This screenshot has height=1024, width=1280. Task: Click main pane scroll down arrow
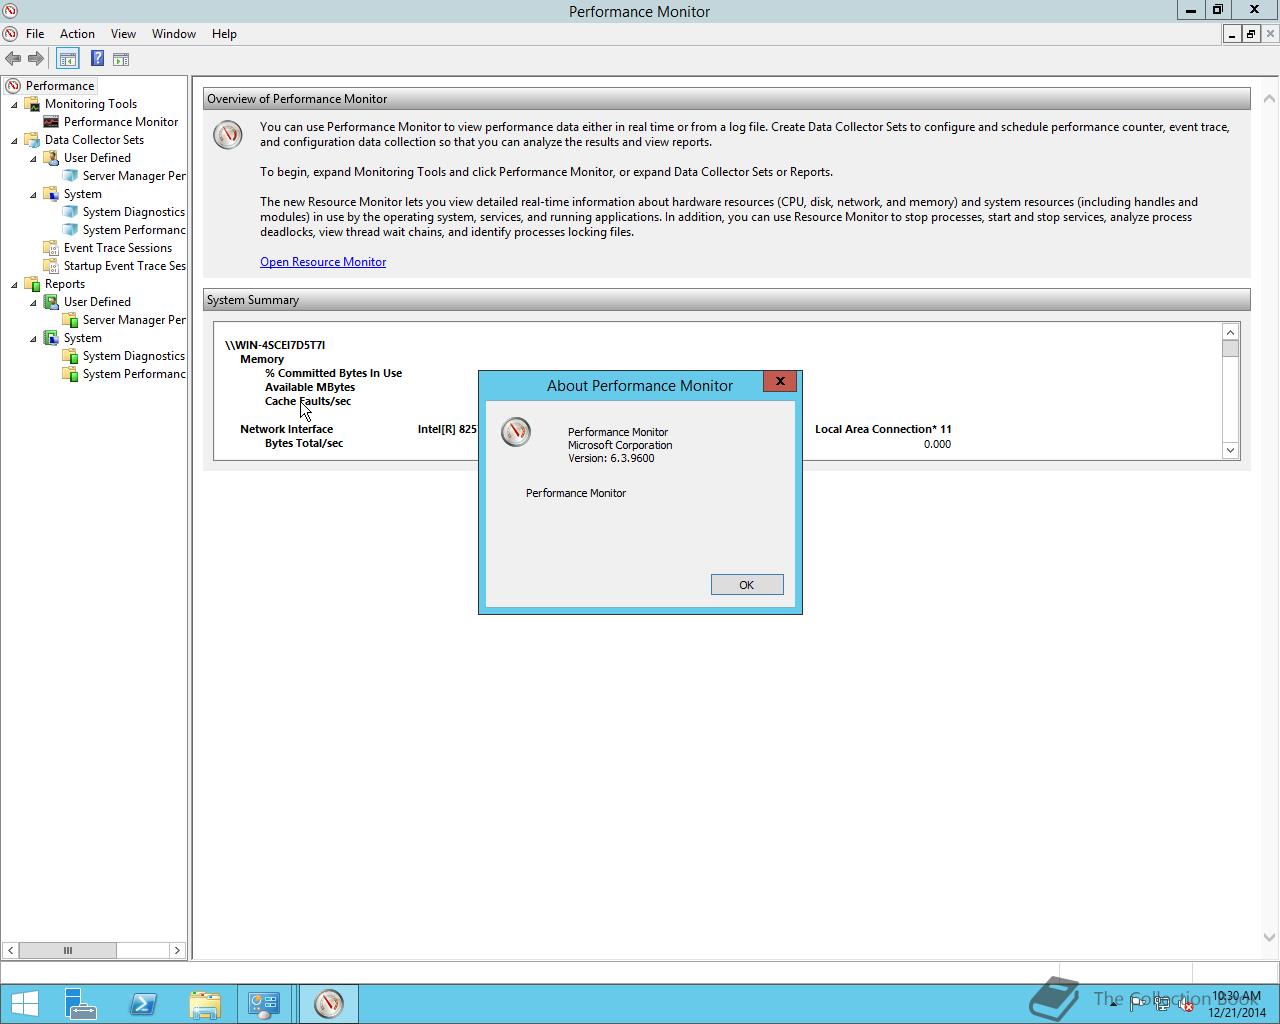(x=1269, y=937)
